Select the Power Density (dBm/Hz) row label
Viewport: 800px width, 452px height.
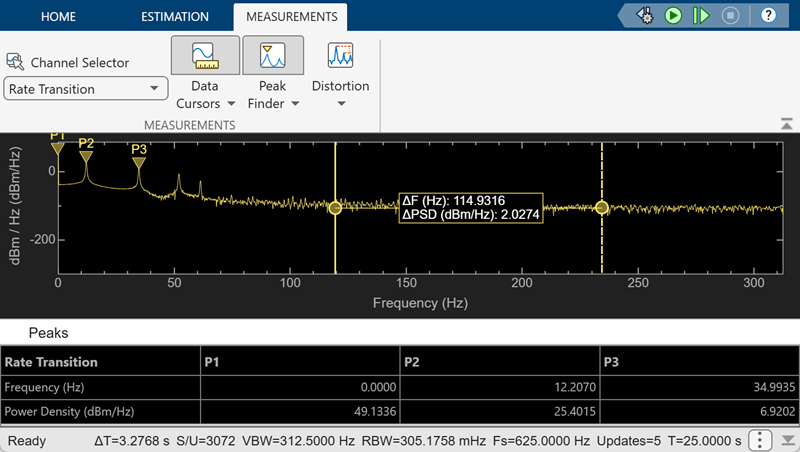[x=69, y=411]
